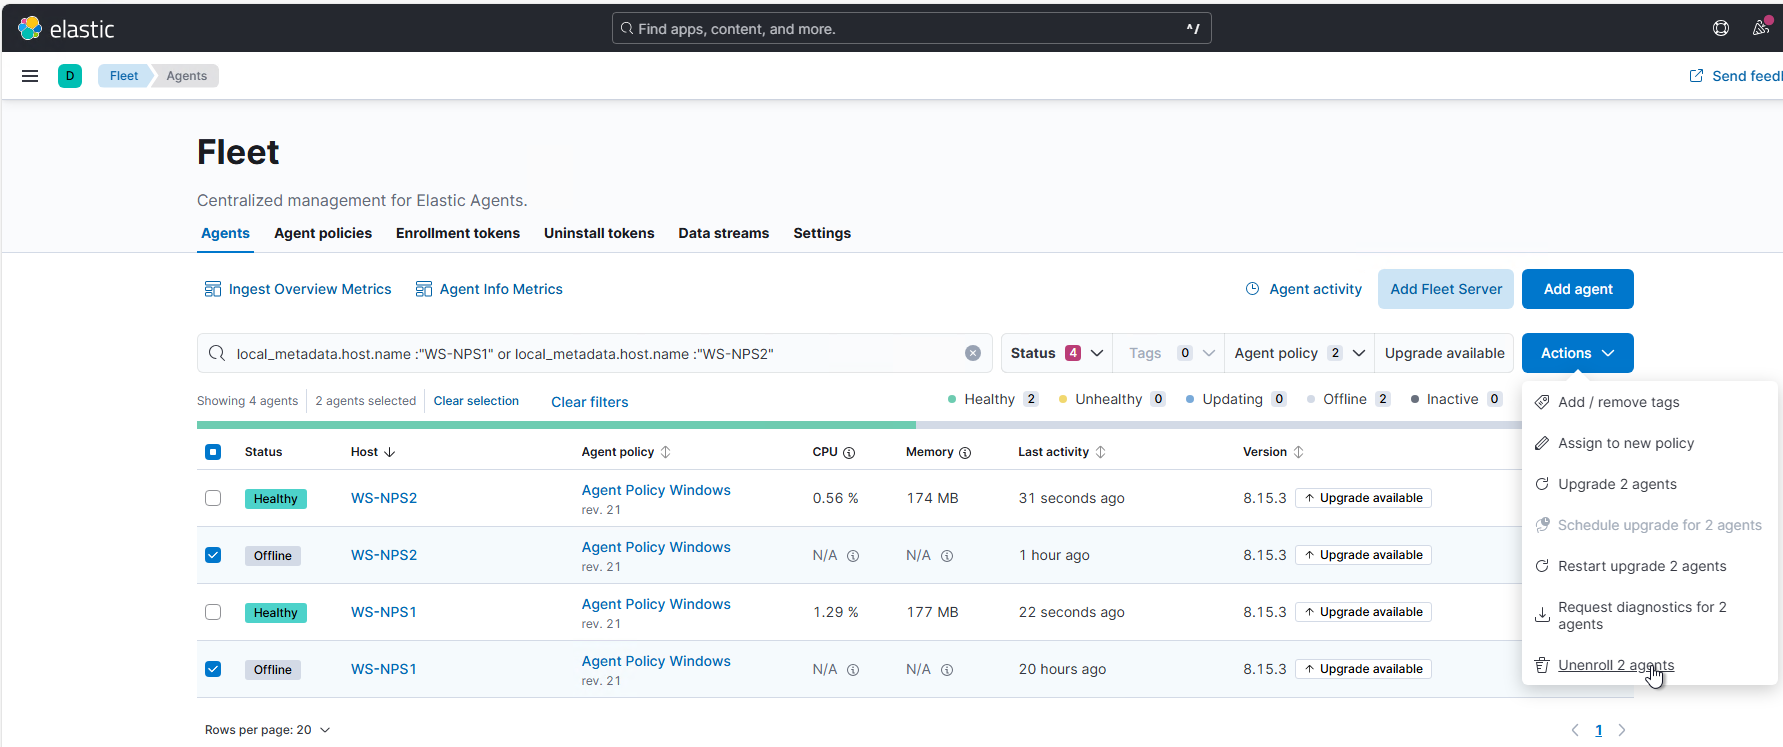Deselect the offline WS-NPS1 agent checkbox

(x=213, y=669)
